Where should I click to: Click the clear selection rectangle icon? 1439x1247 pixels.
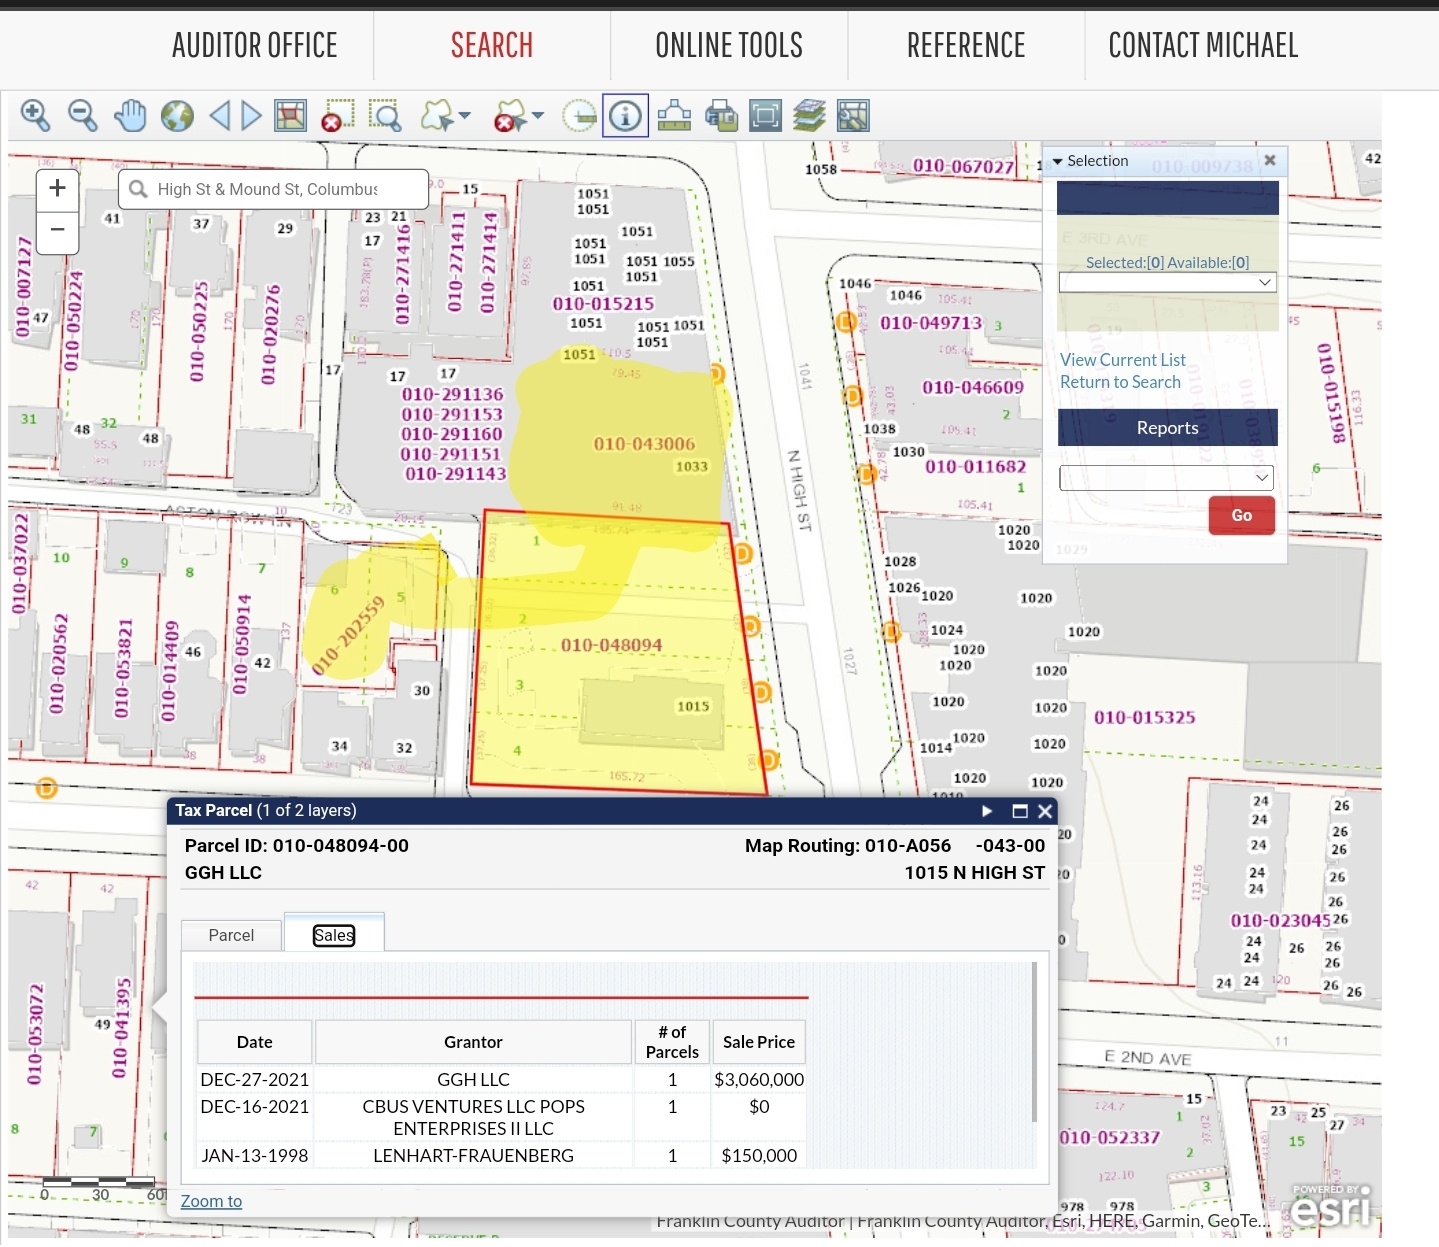[338, 116]
